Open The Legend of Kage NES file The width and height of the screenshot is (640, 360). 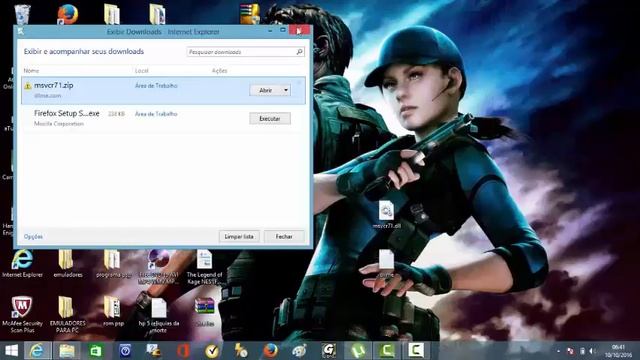coord(204,267)
